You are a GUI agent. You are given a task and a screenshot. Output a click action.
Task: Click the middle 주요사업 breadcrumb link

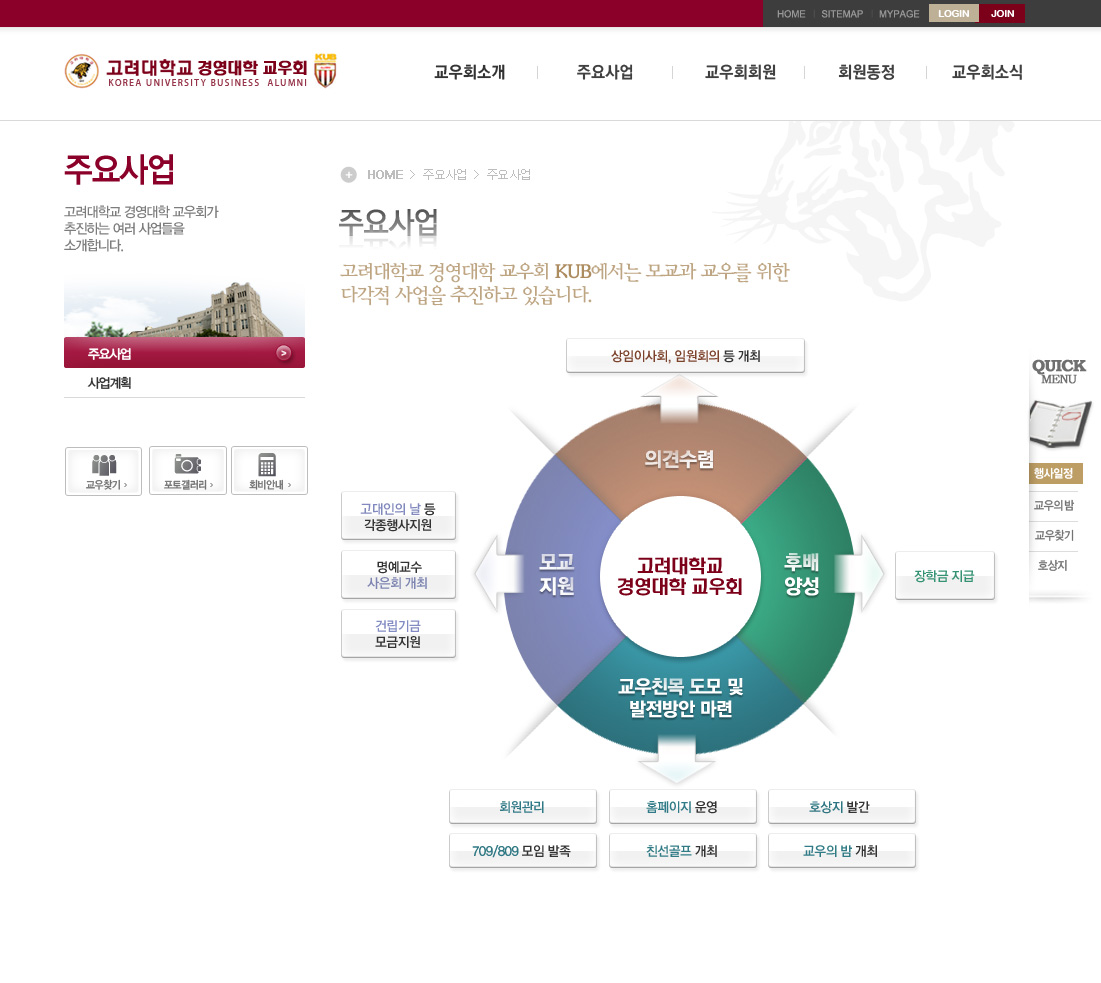(x=444, y=174)
